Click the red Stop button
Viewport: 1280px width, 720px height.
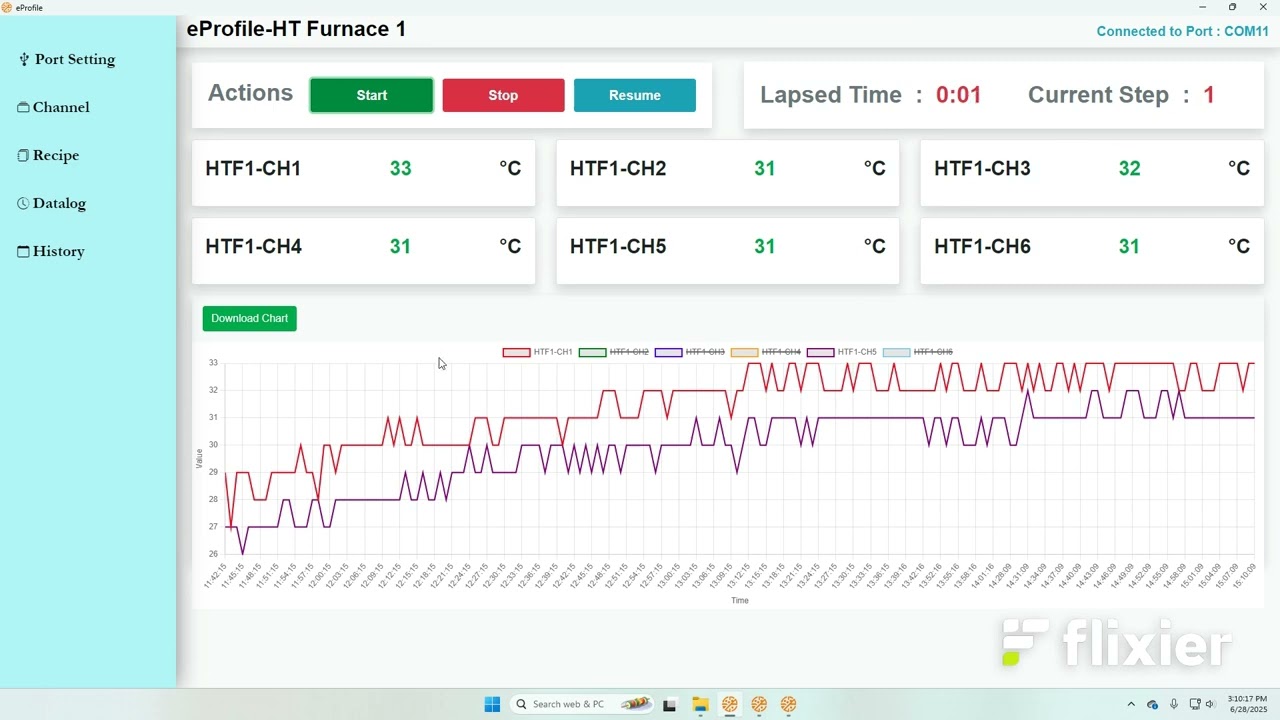tap(503, 95)
